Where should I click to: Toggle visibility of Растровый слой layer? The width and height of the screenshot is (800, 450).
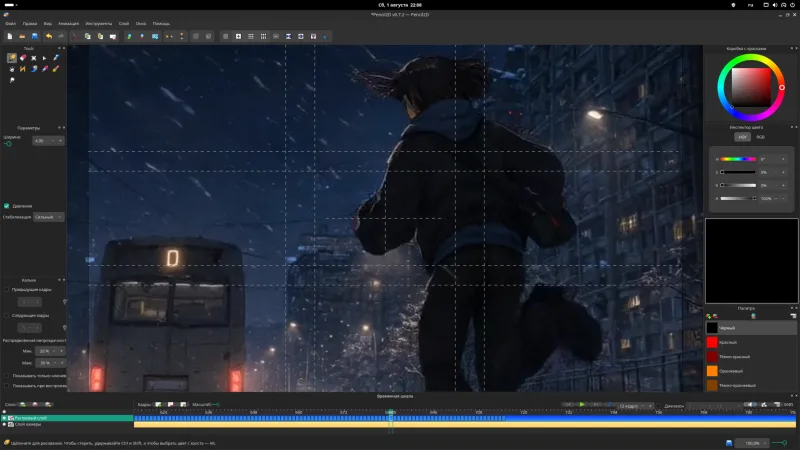(x=5, y=418)
